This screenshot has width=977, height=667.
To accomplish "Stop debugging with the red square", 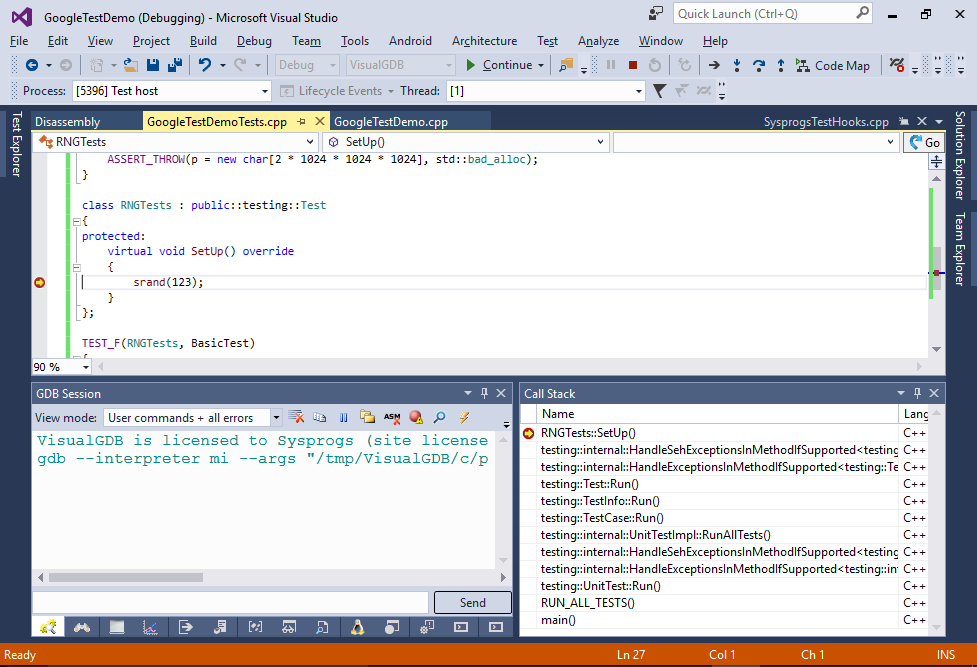I will coord(633,65).
